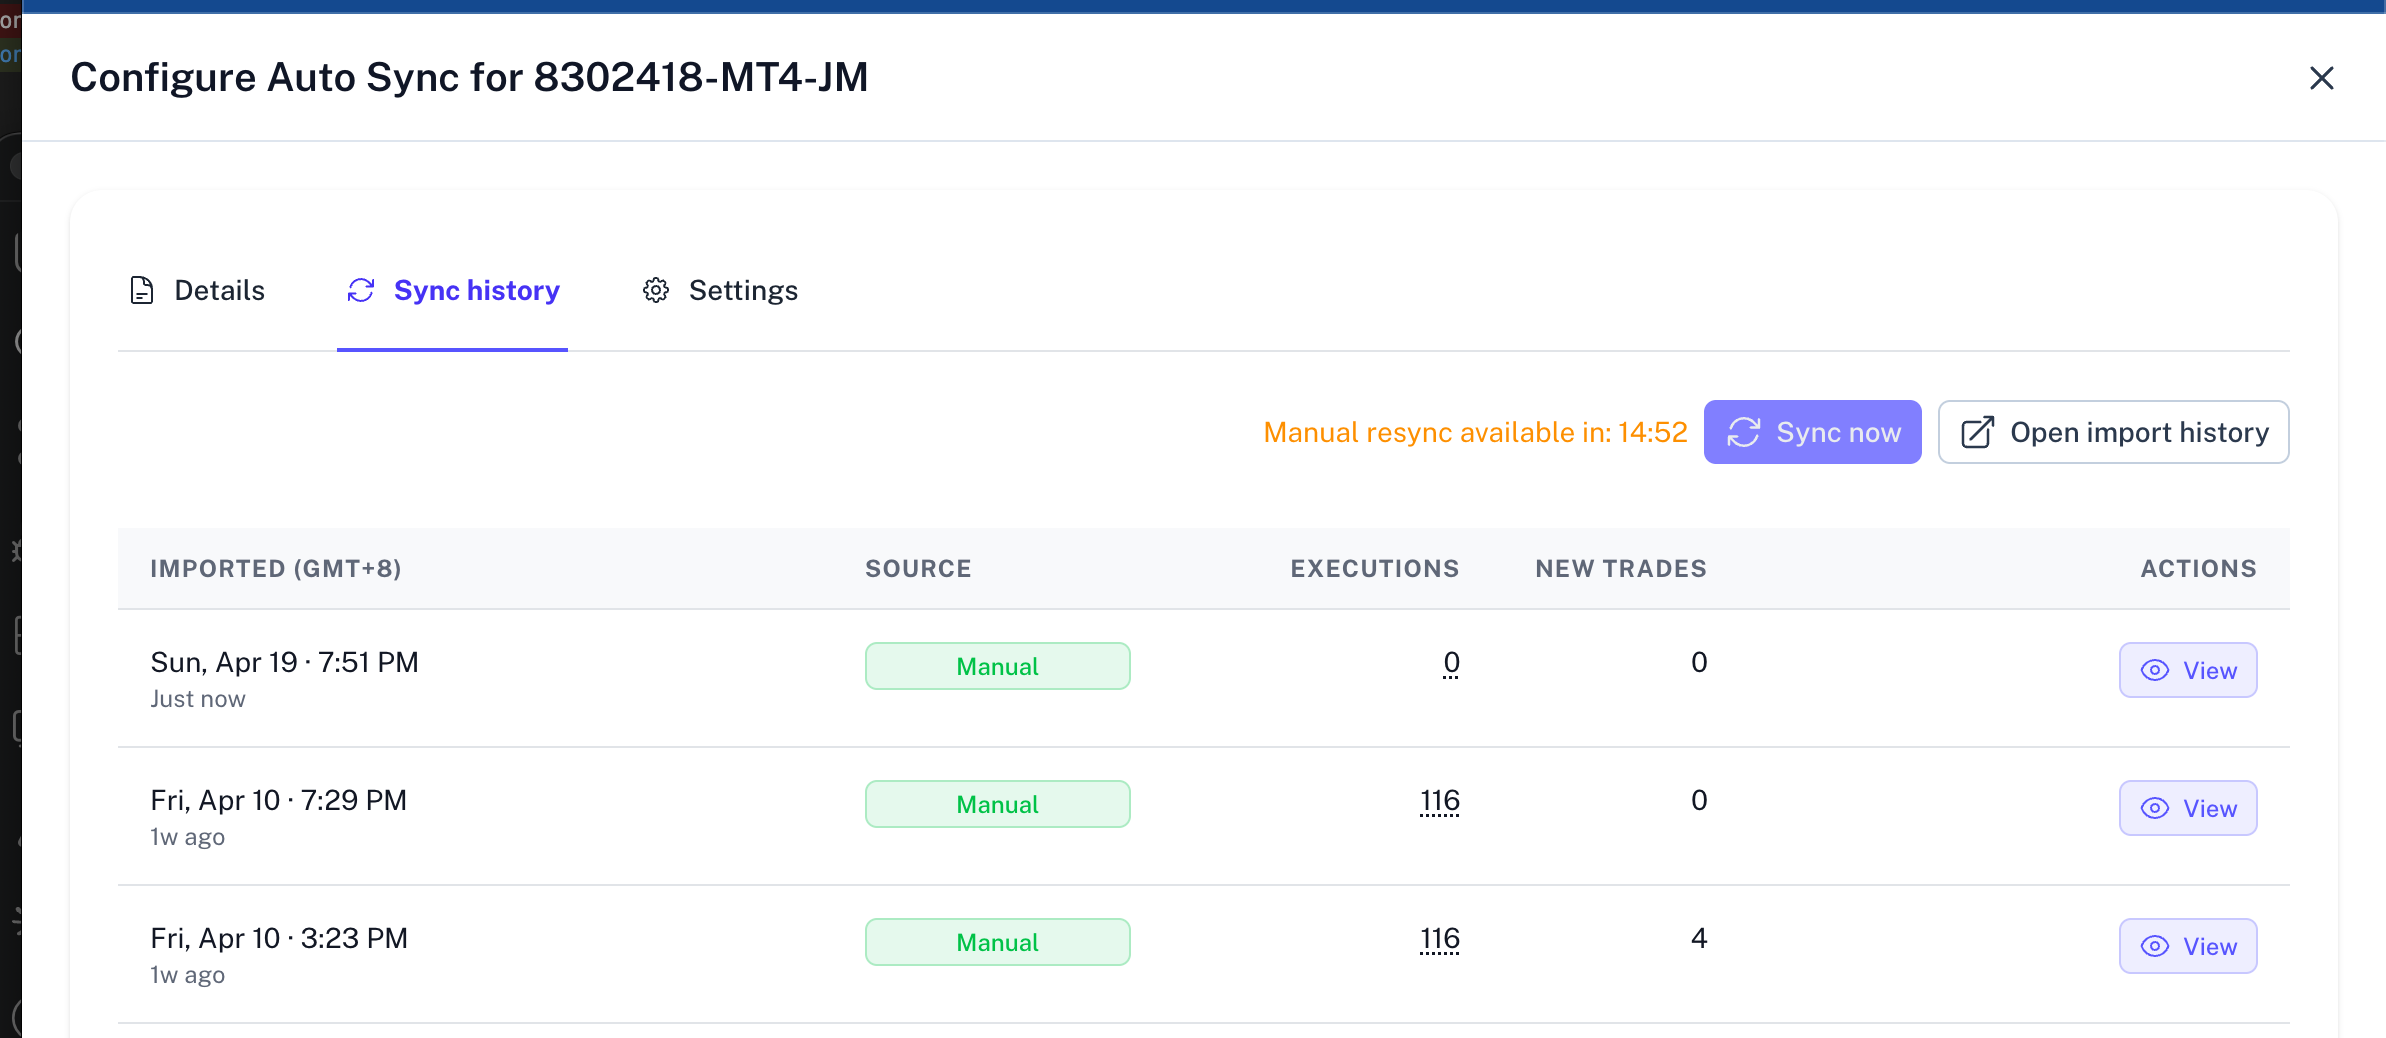This screenshot has width=2386, height=1038.
Task: Click the Imported (GMT+8) column header
Action: click(276, 569)
